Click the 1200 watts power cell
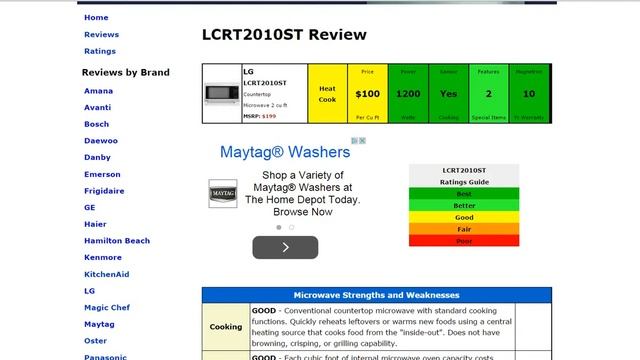 point(408,93)
